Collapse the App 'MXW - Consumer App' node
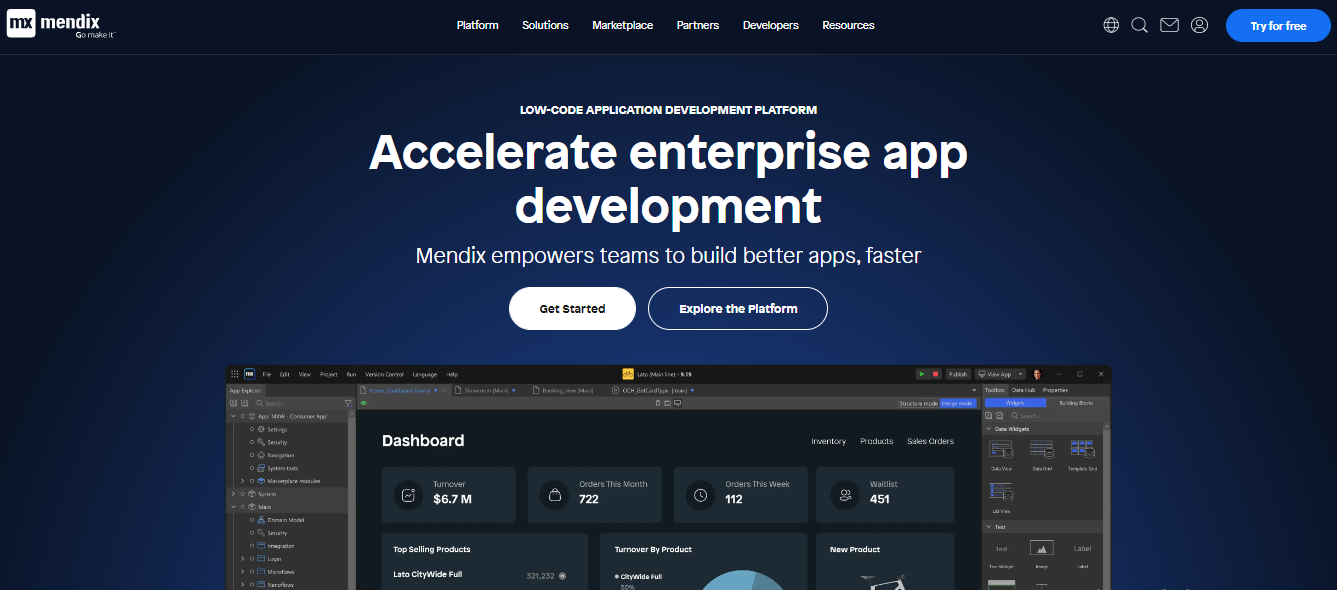The height and width of the screenshot is (590, 1337). [x=233, y=416]
